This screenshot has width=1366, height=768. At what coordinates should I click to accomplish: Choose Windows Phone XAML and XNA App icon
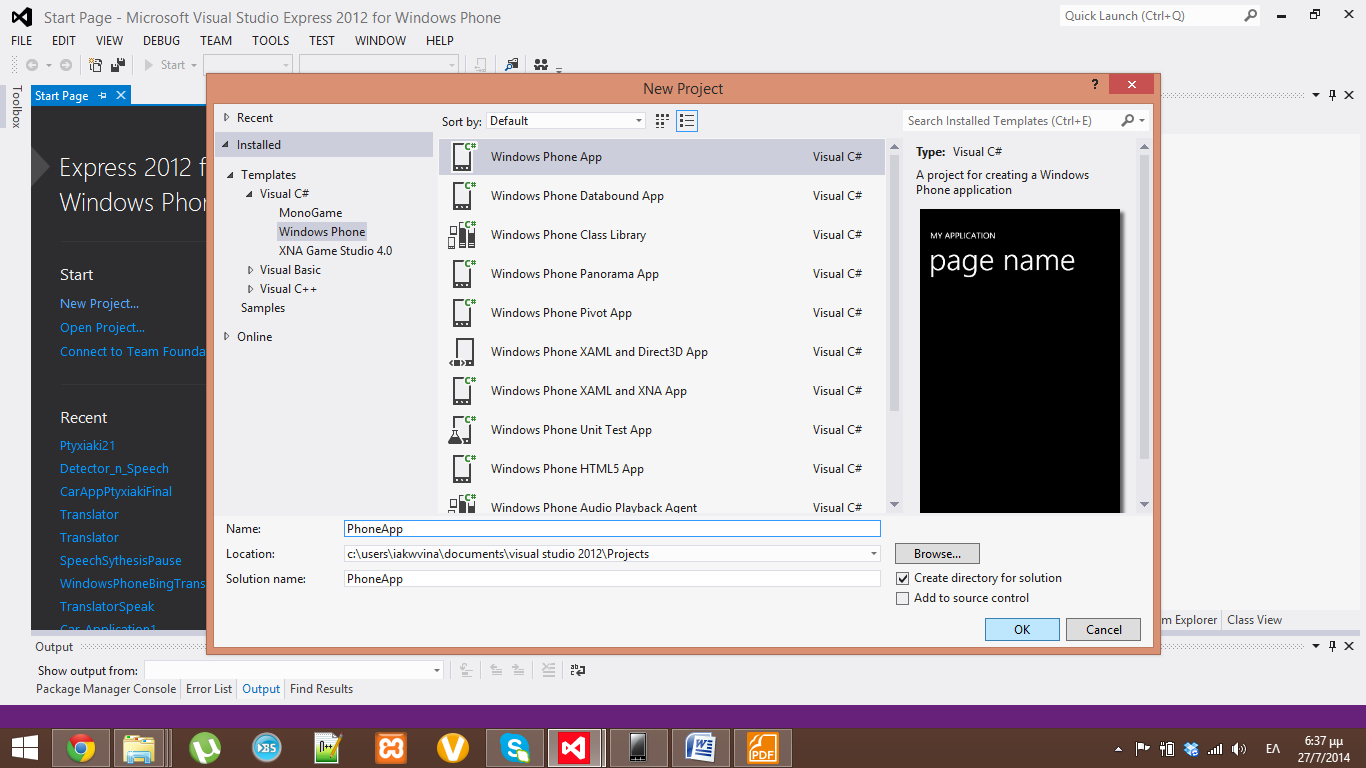tap(463, 391)
